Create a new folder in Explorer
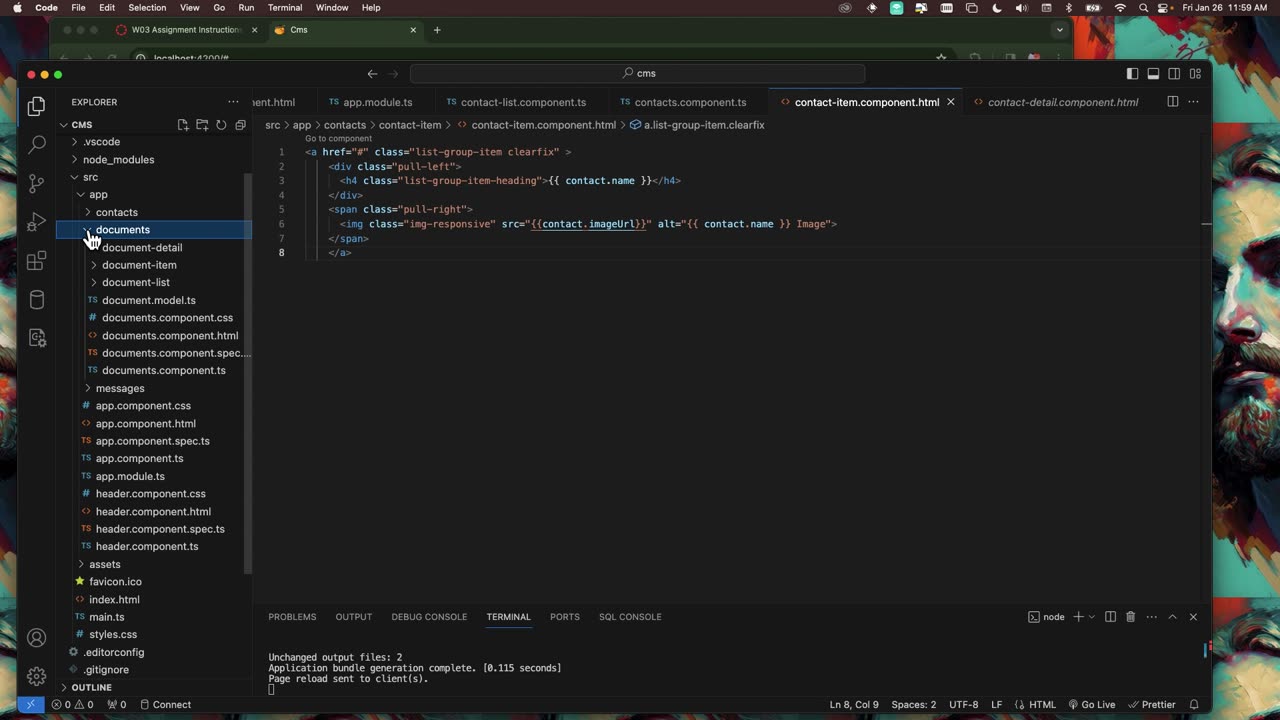The width and height of the screenshot is (1280, 720). (202, 125)
